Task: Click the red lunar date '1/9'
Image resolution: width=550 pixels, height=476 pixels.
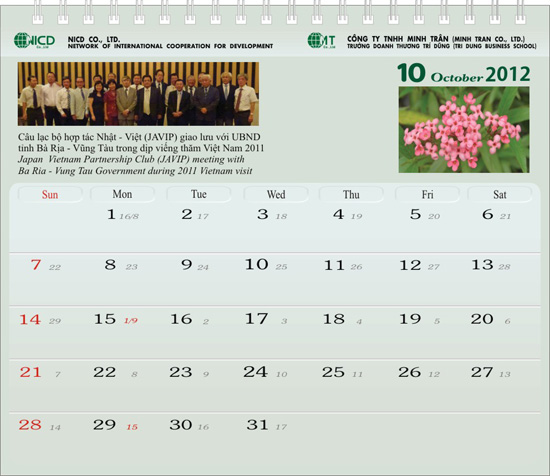Action: (131, 321)
